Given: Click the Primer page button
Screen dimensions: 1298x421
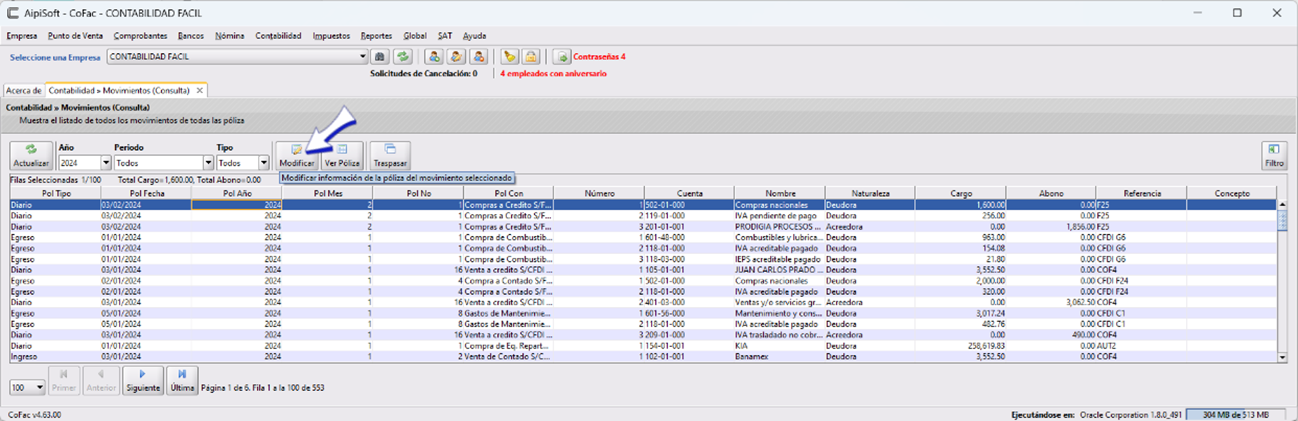Looking at the screenshot, I should pos(64,380).
